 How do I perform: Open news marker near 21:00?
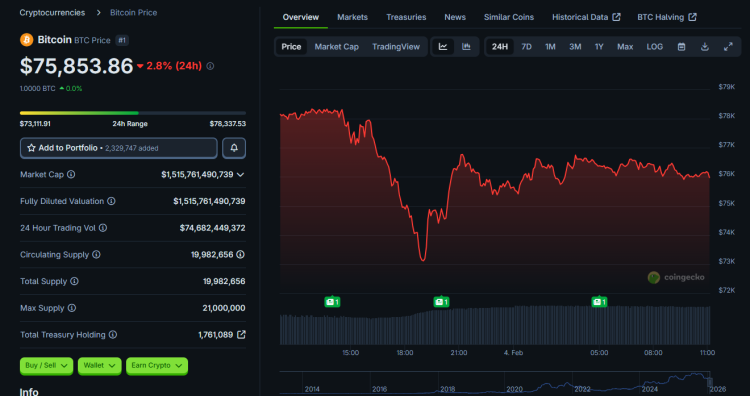[x=441, y=302]
